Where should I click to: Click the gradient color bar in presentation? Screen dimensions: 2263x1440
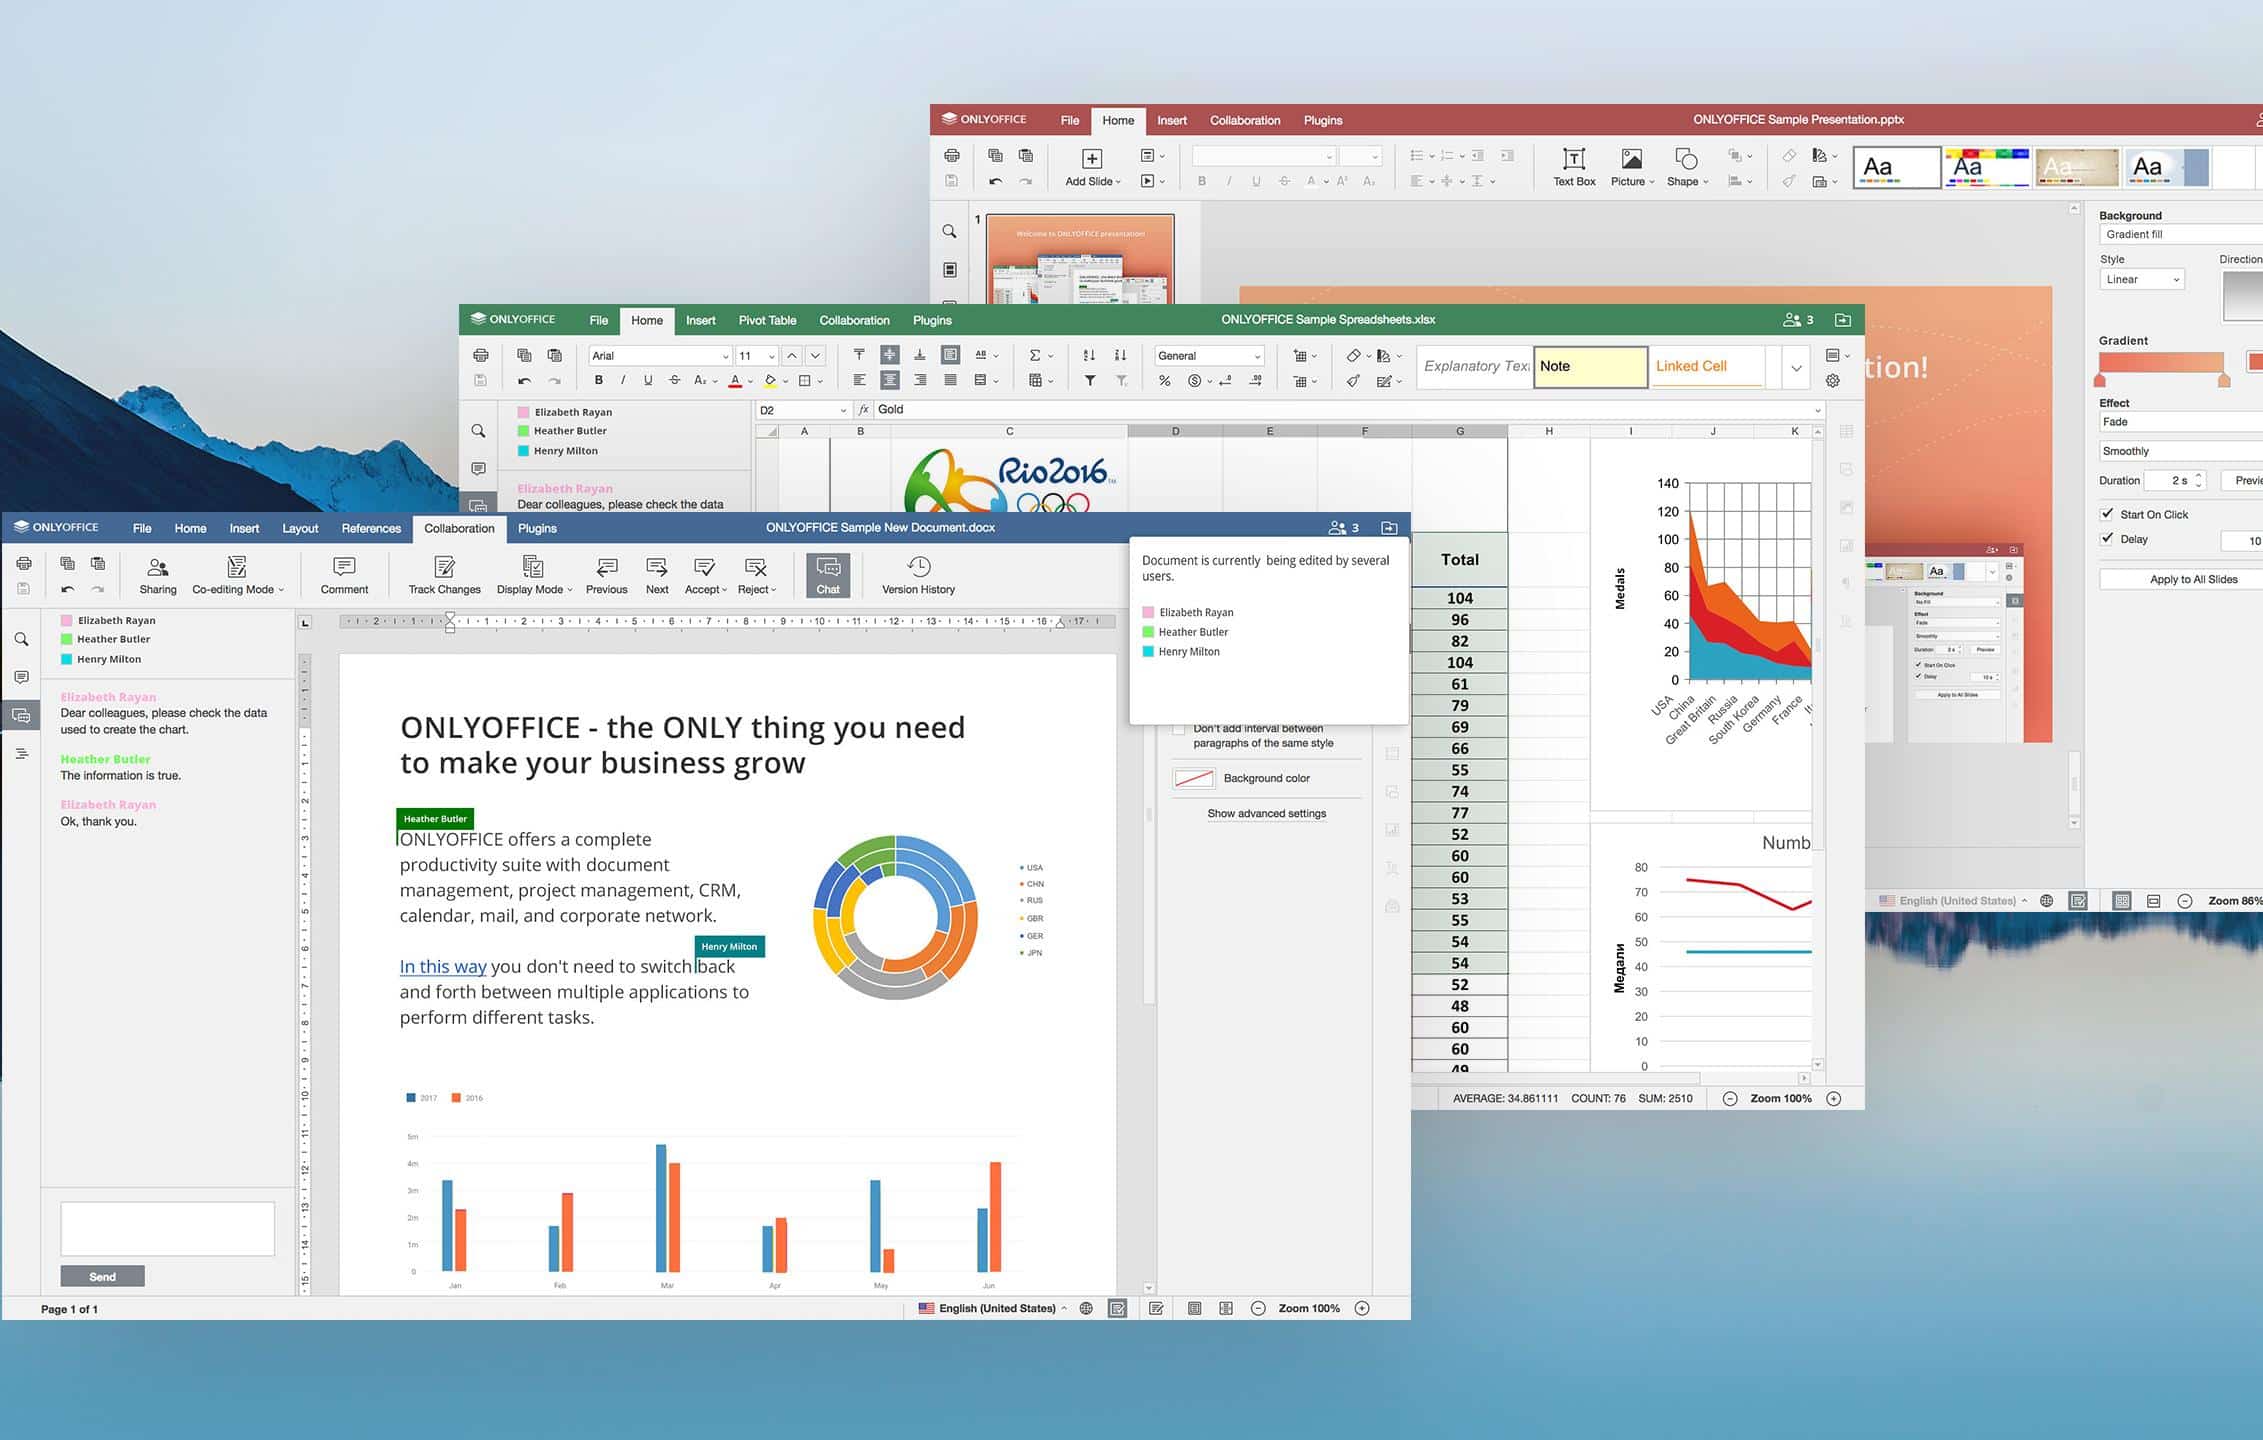(2161, 362)
